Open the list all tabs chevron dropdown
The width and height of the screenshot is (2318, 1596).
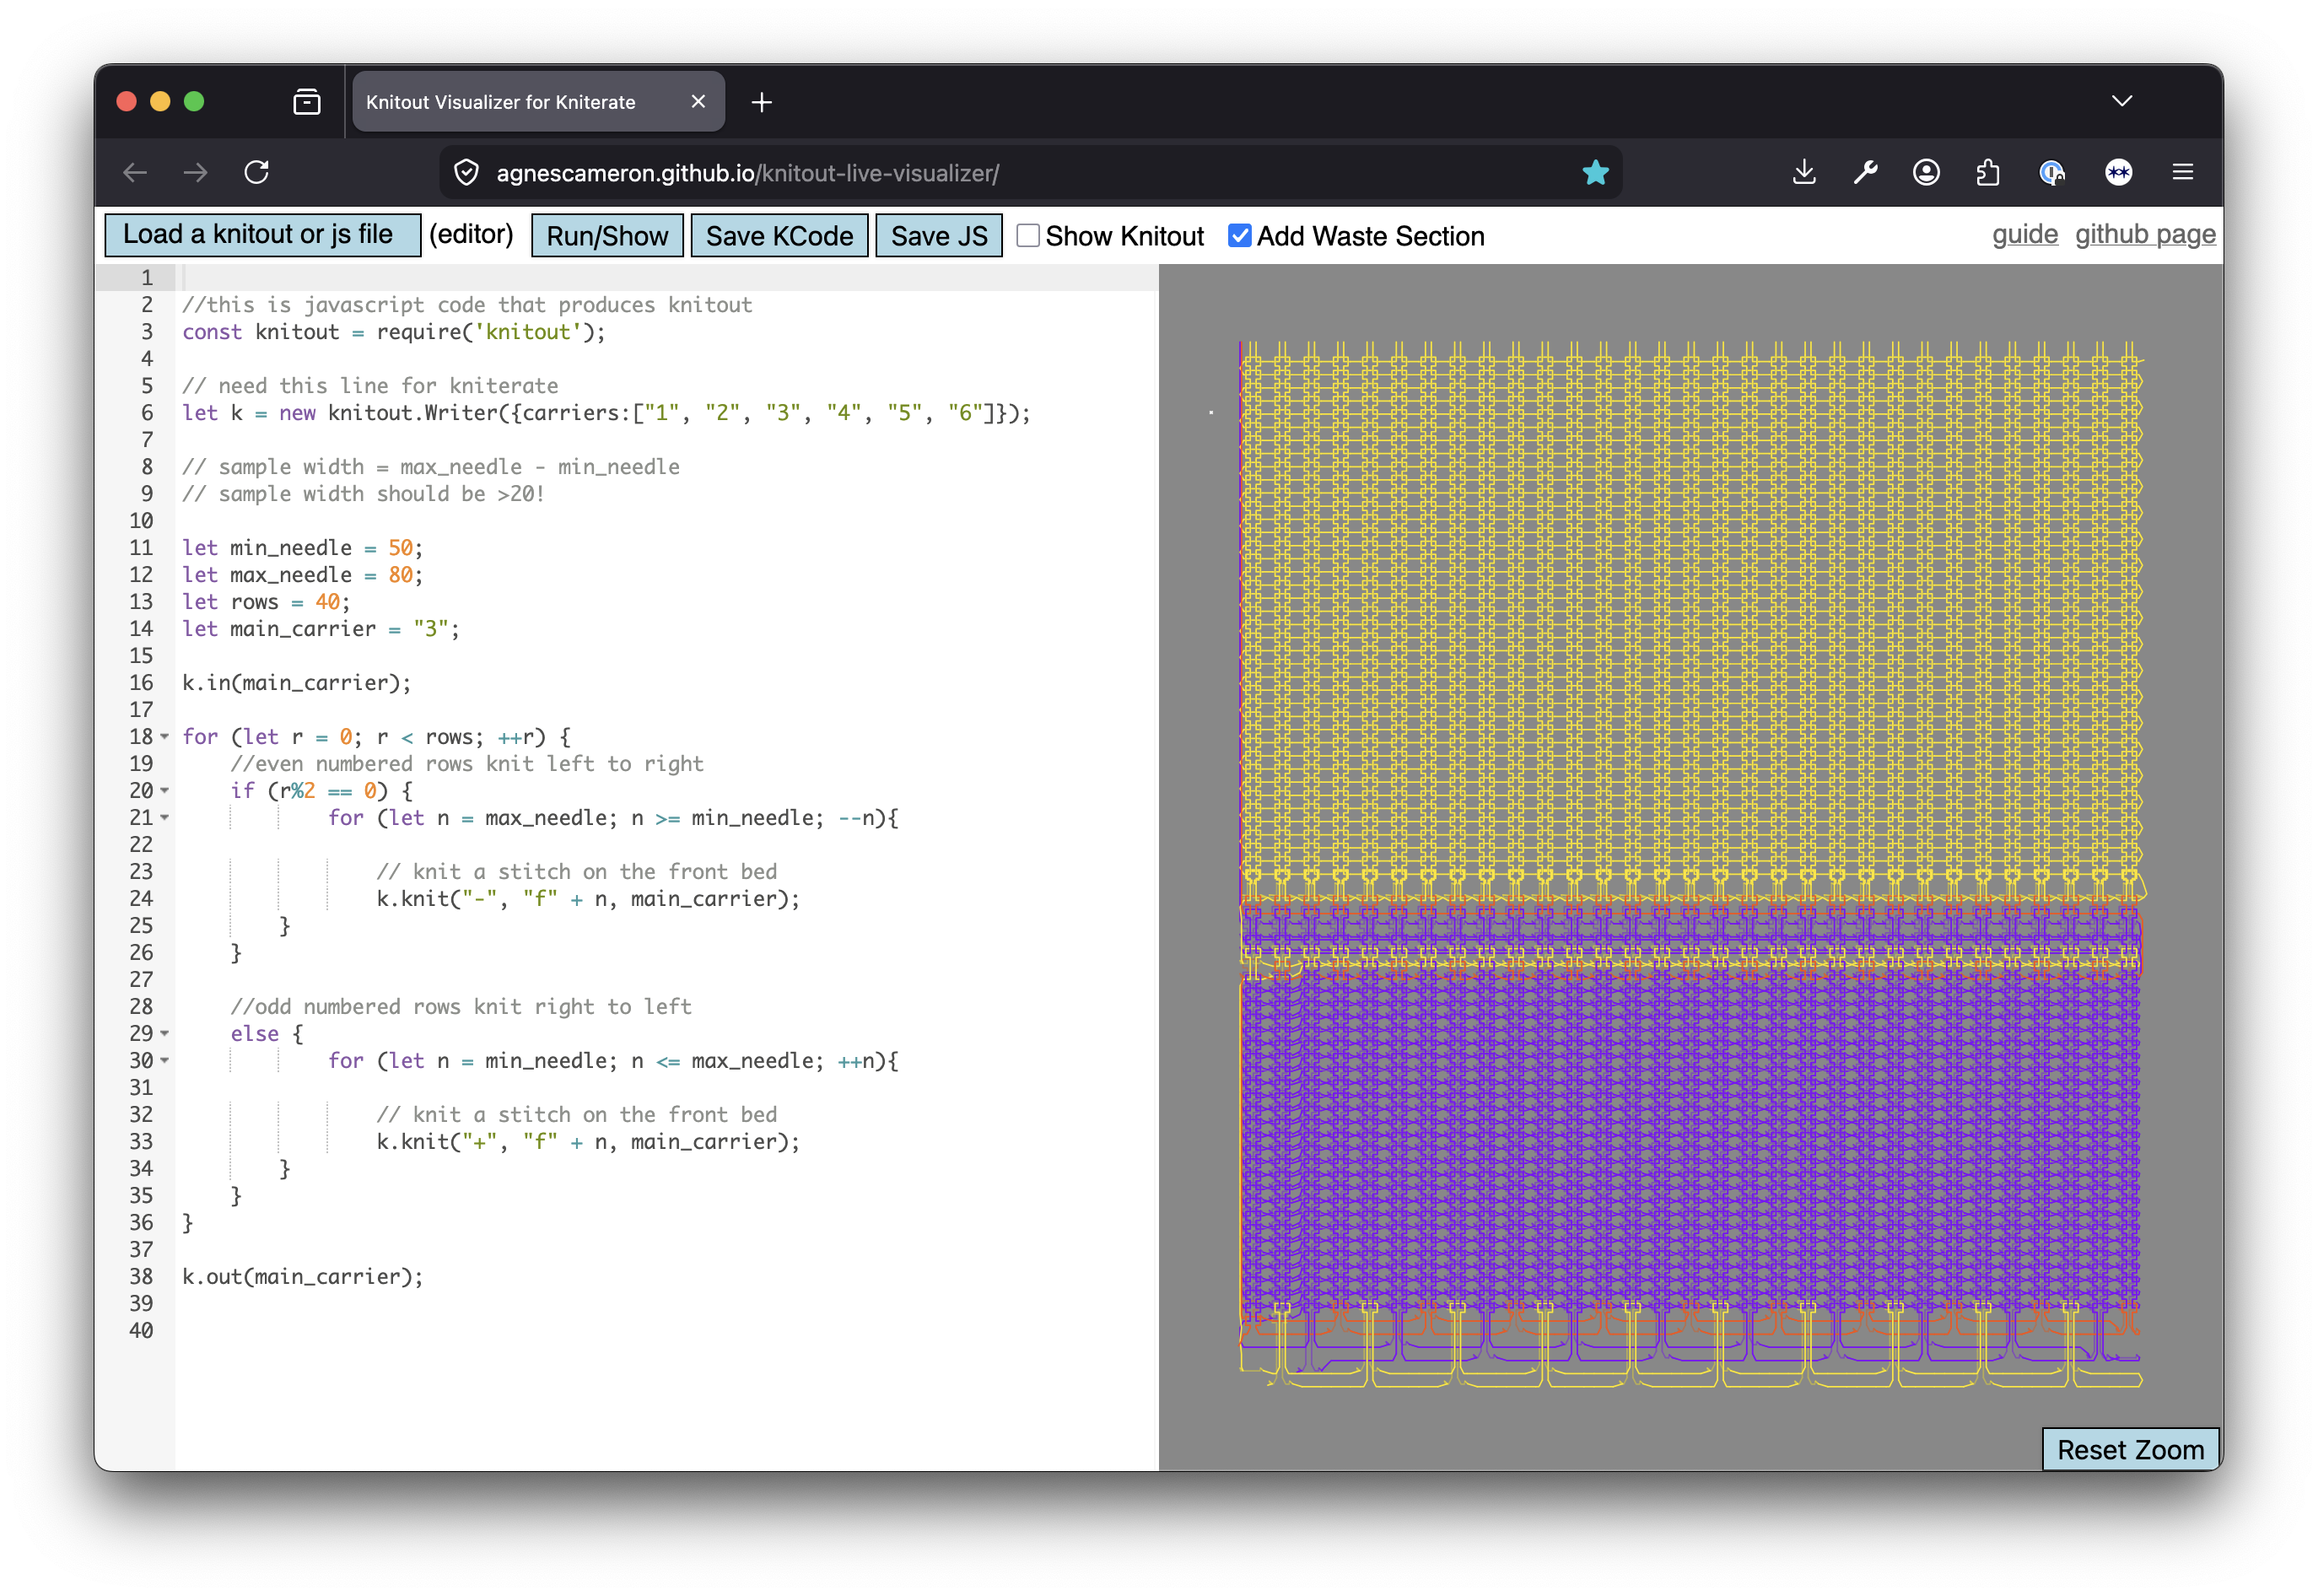[x=2121, y=101]
